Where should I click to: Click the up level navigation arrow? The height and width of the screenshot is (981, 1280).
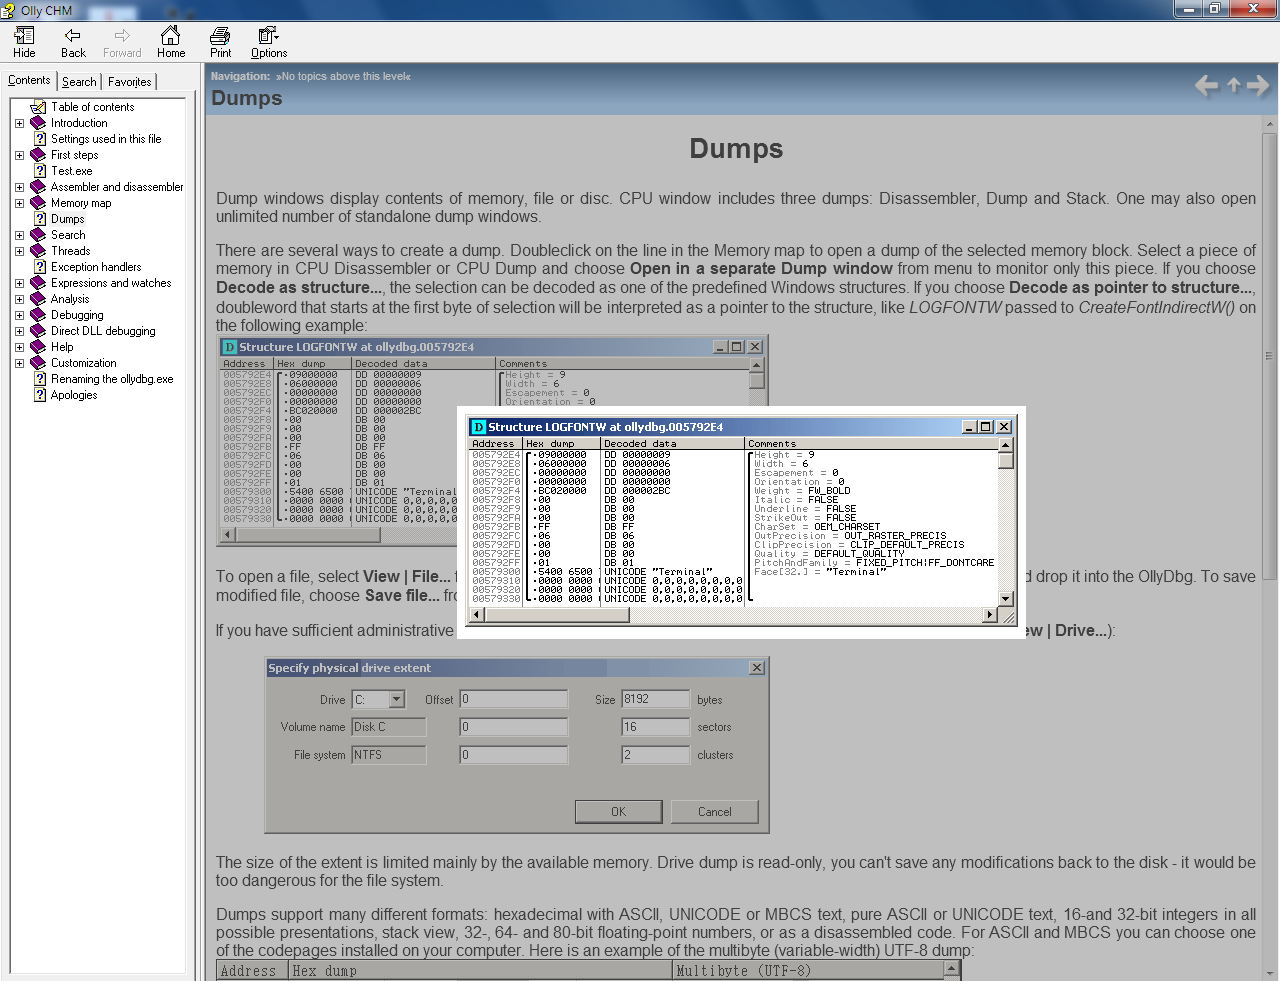(1233, 86)
